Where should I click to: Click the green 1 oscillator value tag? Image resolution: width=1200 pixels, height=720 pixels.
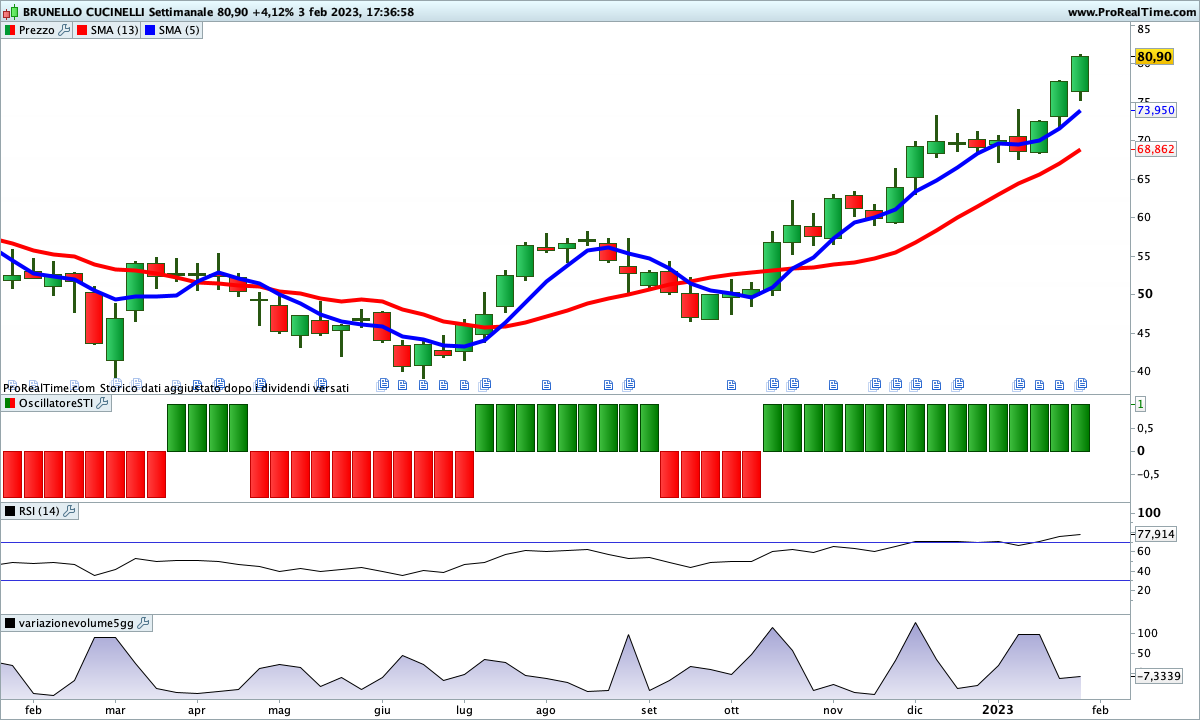[1140, 404]
